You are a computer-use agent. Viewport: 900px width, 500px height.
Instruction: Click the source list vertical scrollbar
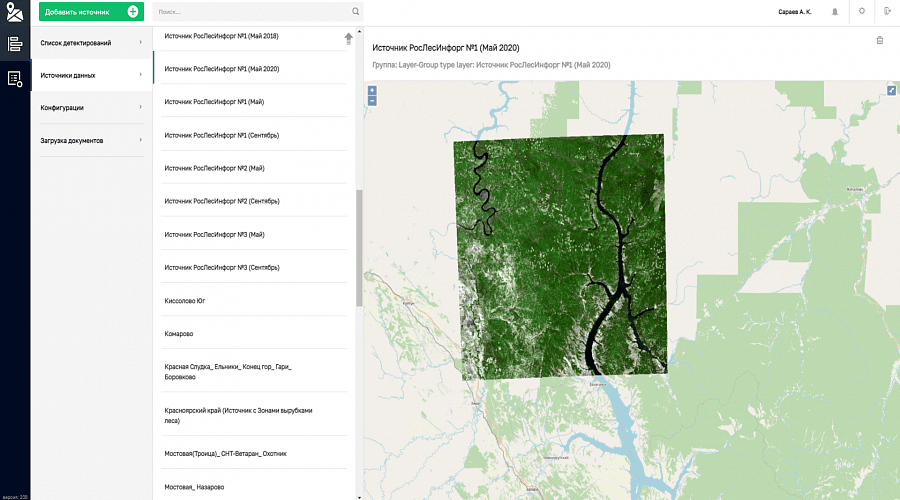coord(359,245)
